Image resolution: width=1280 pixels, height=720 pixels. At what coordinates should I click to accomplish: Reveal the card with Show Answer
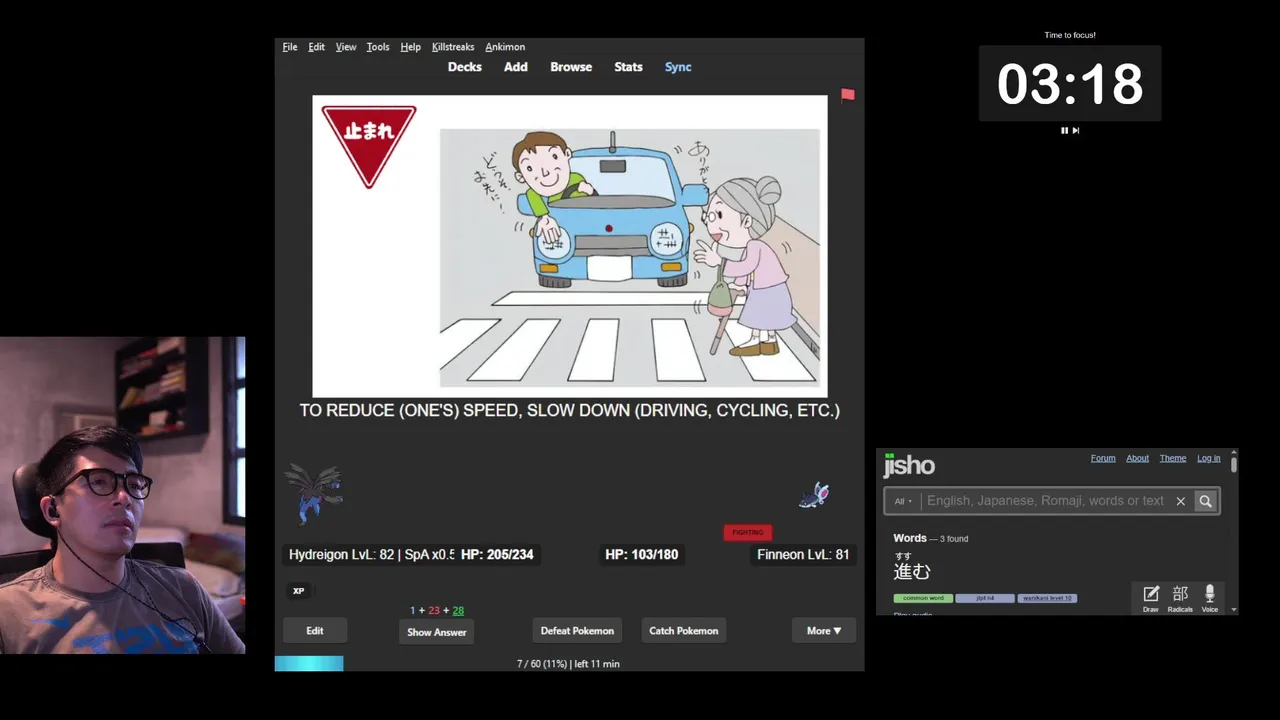437,632
